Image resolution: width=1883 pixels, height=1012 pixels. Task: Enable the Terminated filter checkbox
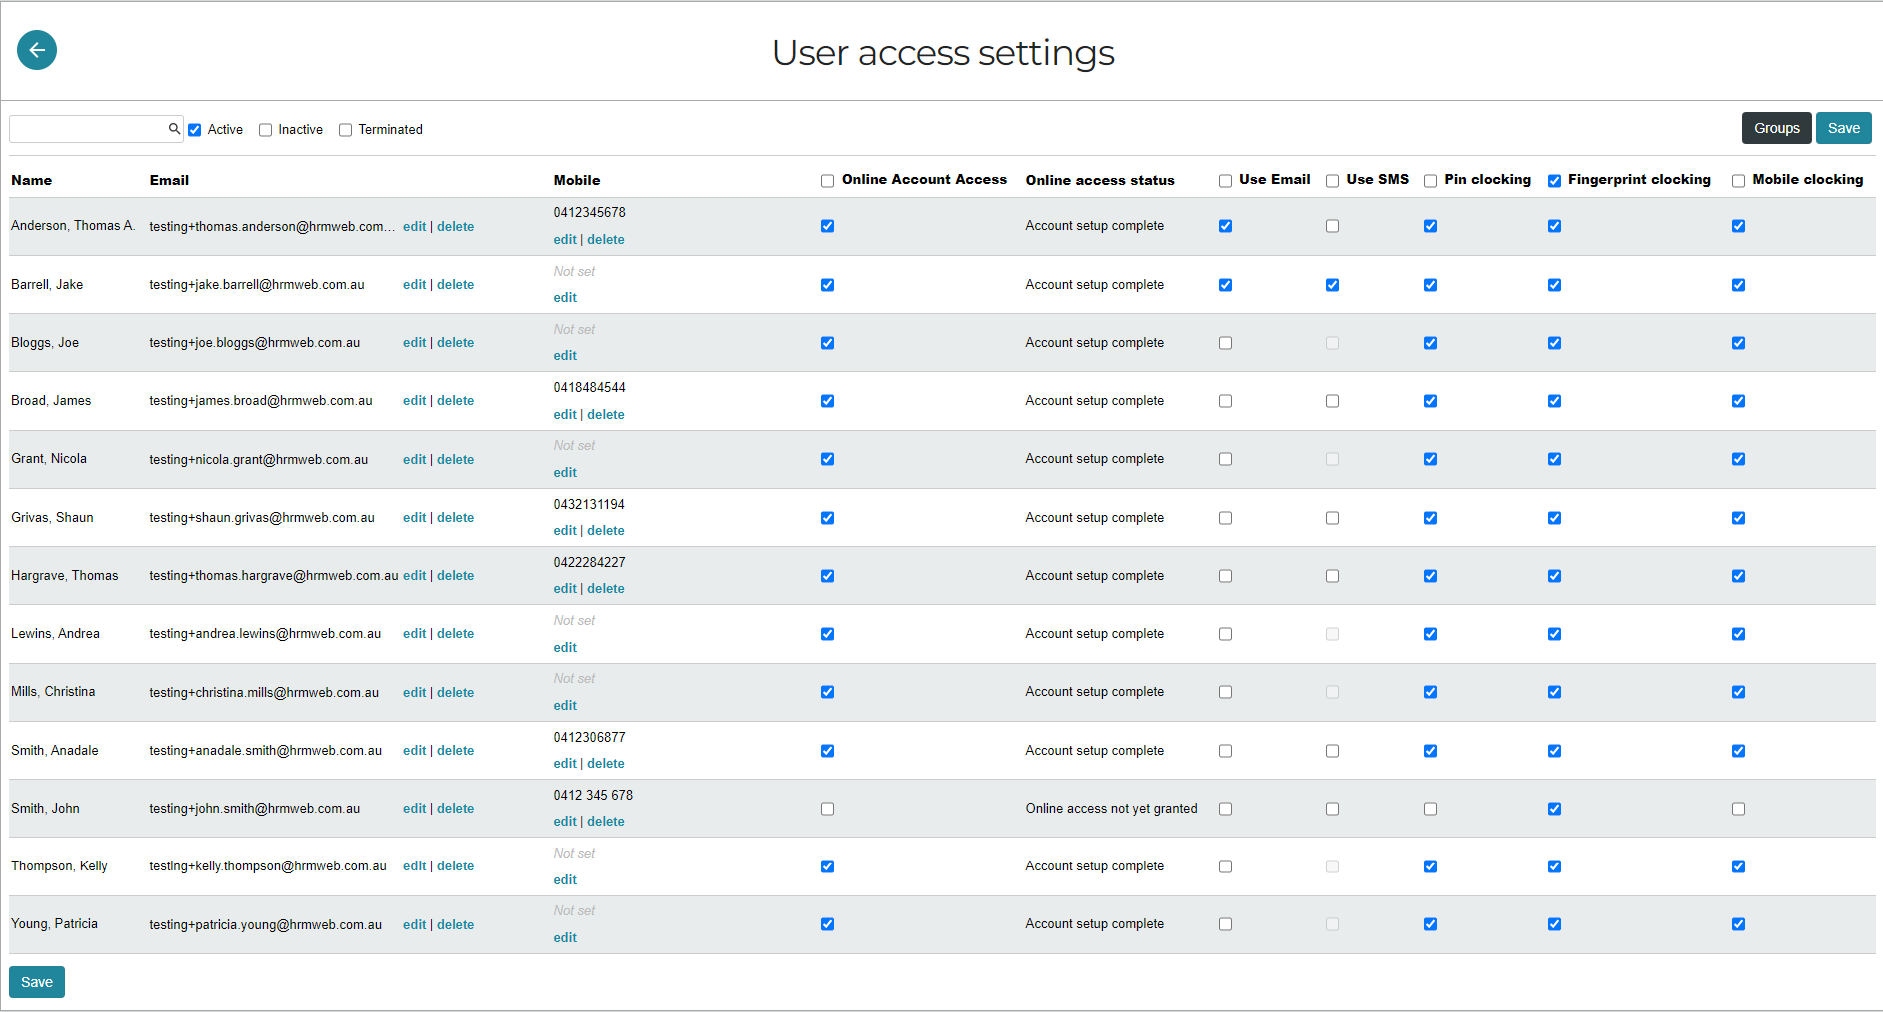pyautogui.click(x=345, y=130)
